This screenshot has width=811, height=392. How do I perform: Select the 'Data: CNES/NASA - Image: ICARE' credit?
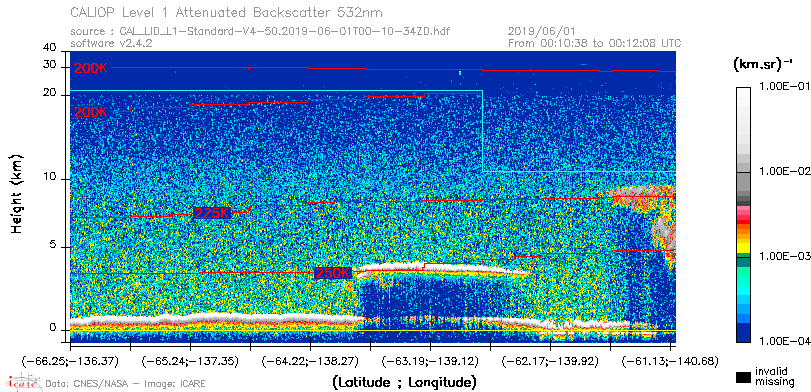pyautogui.click(x=126, y=384)
